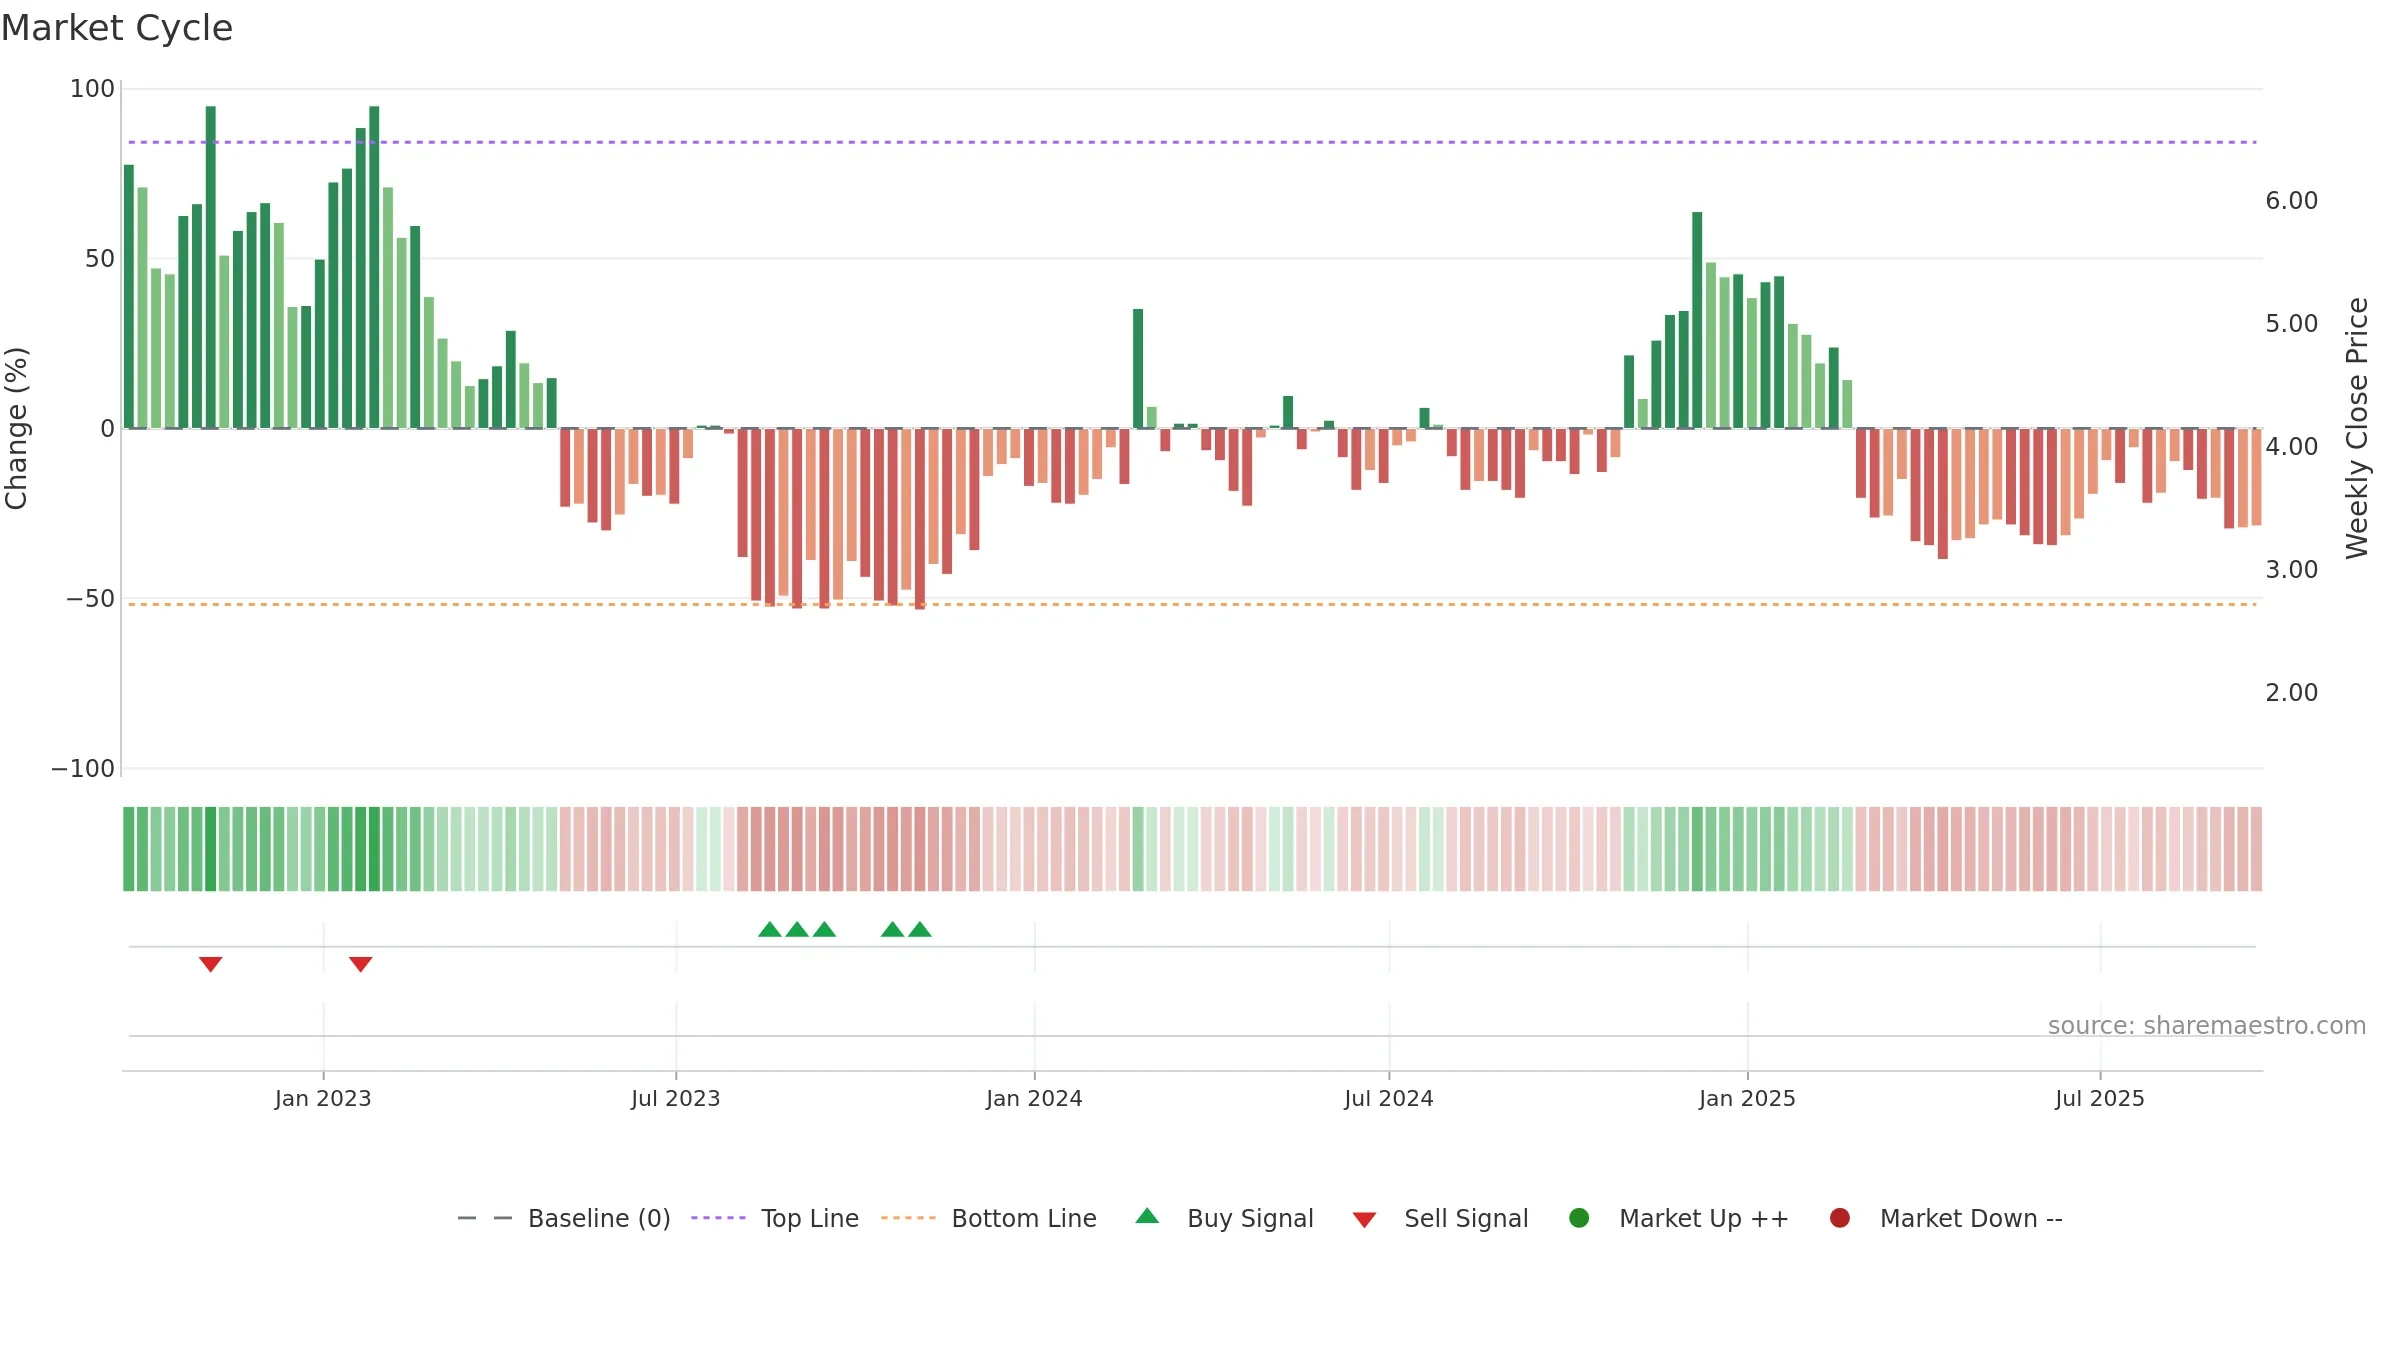
Task: Click the Market Cycle chart title
Action: (x=117, y=28)
